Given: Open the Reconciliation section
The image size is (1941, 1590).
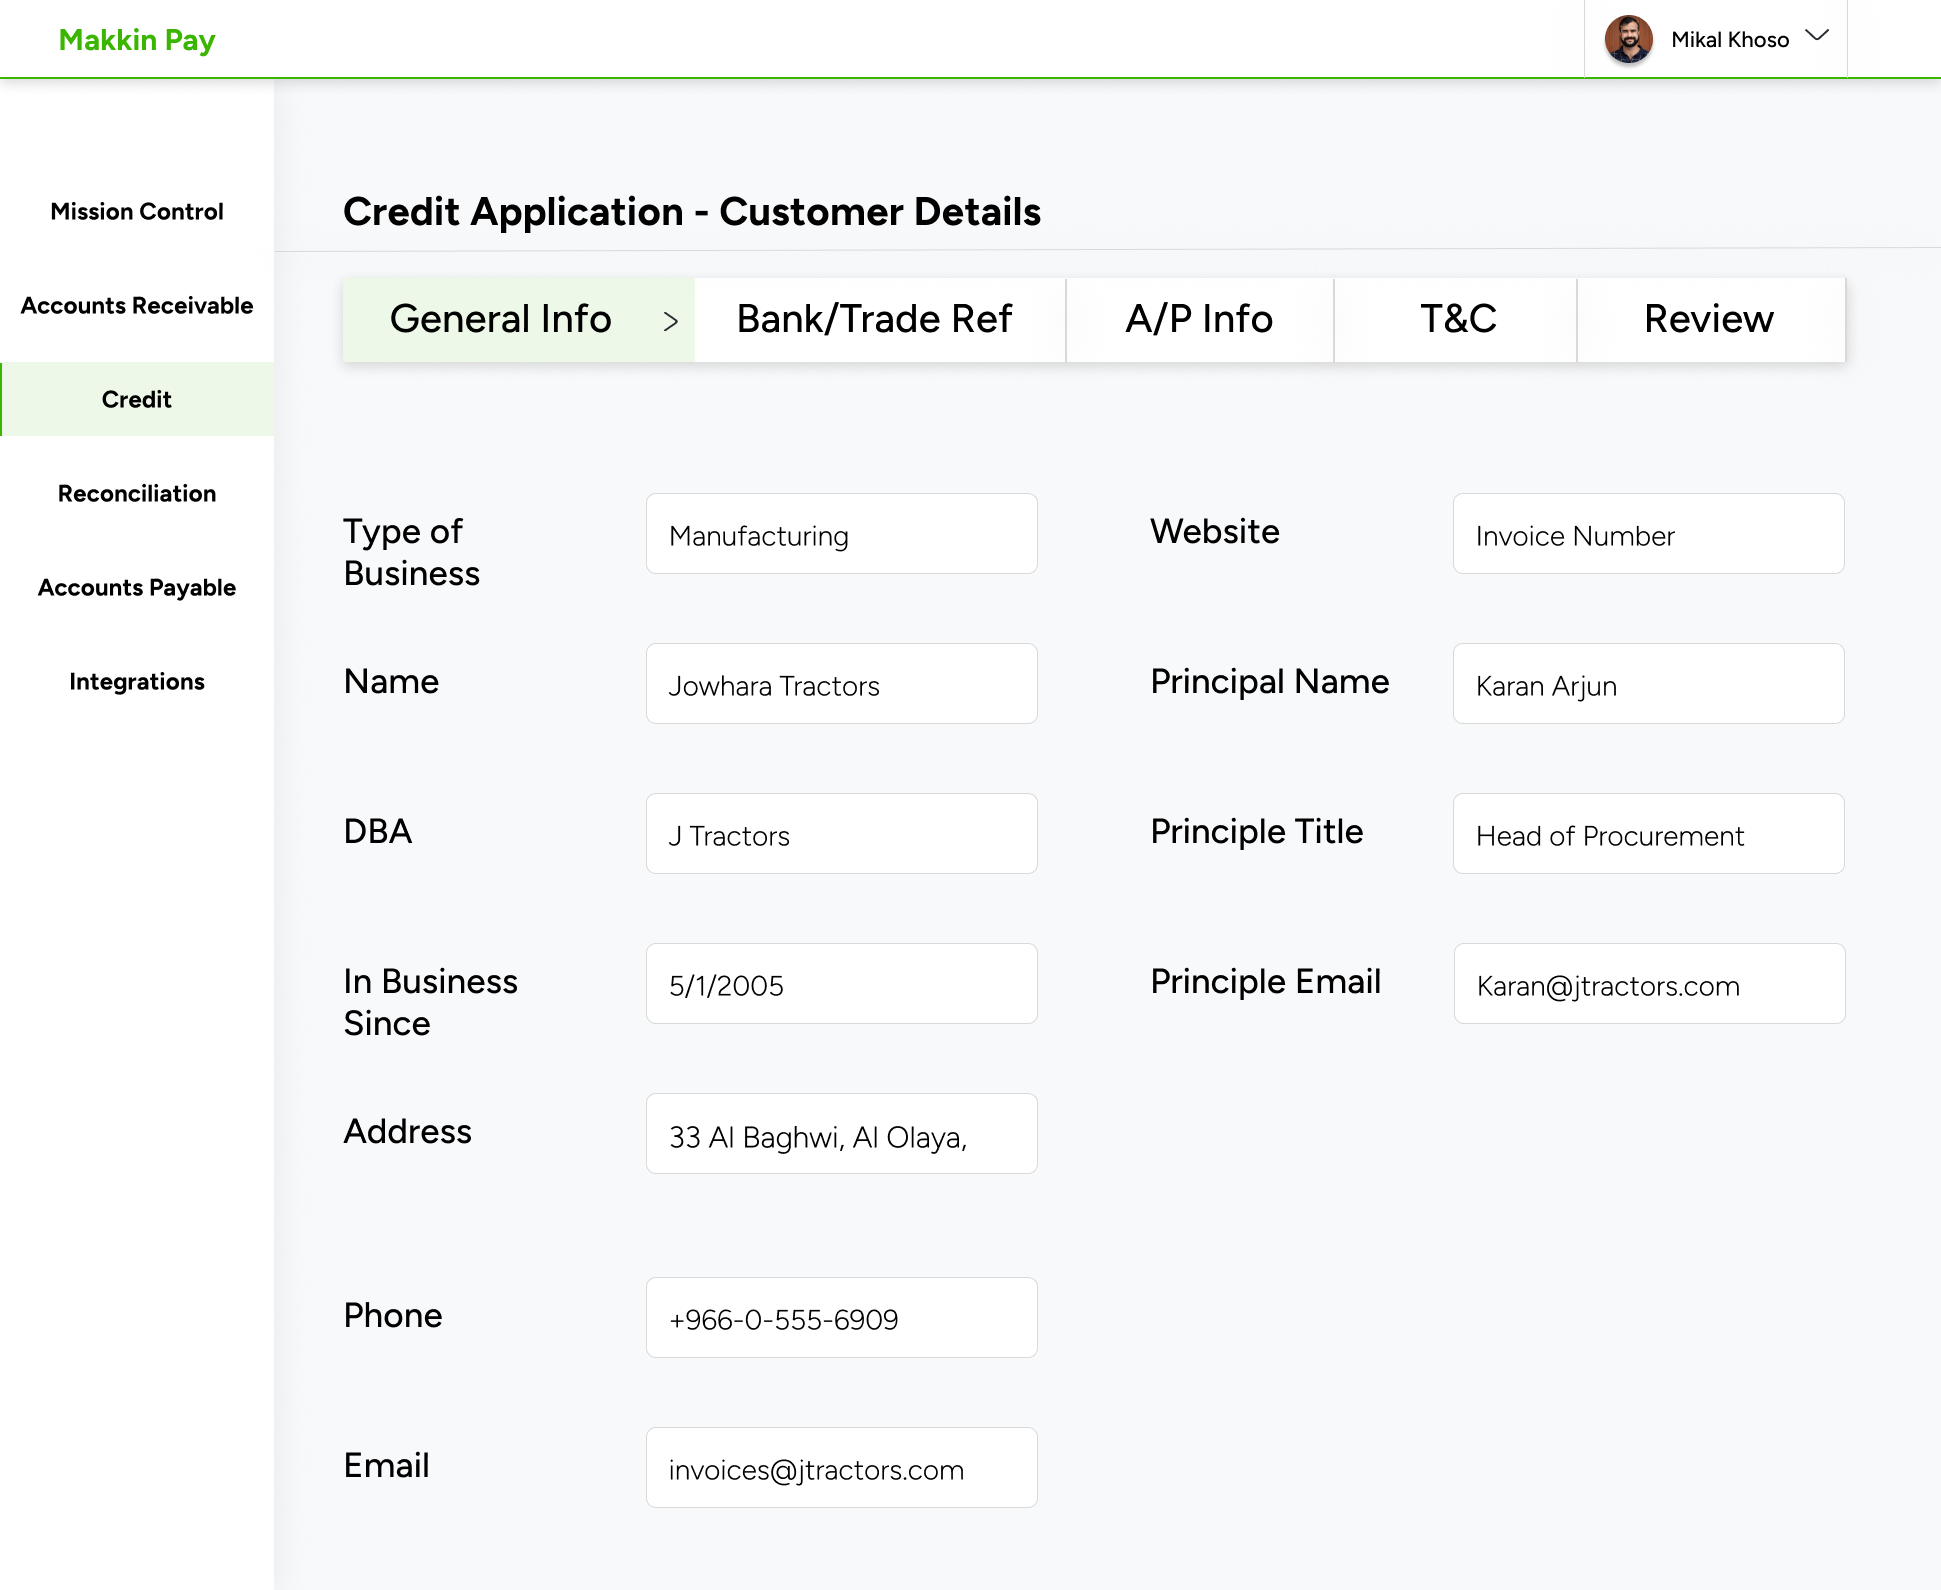Looking at the screenshot, I should coord(137,494).
